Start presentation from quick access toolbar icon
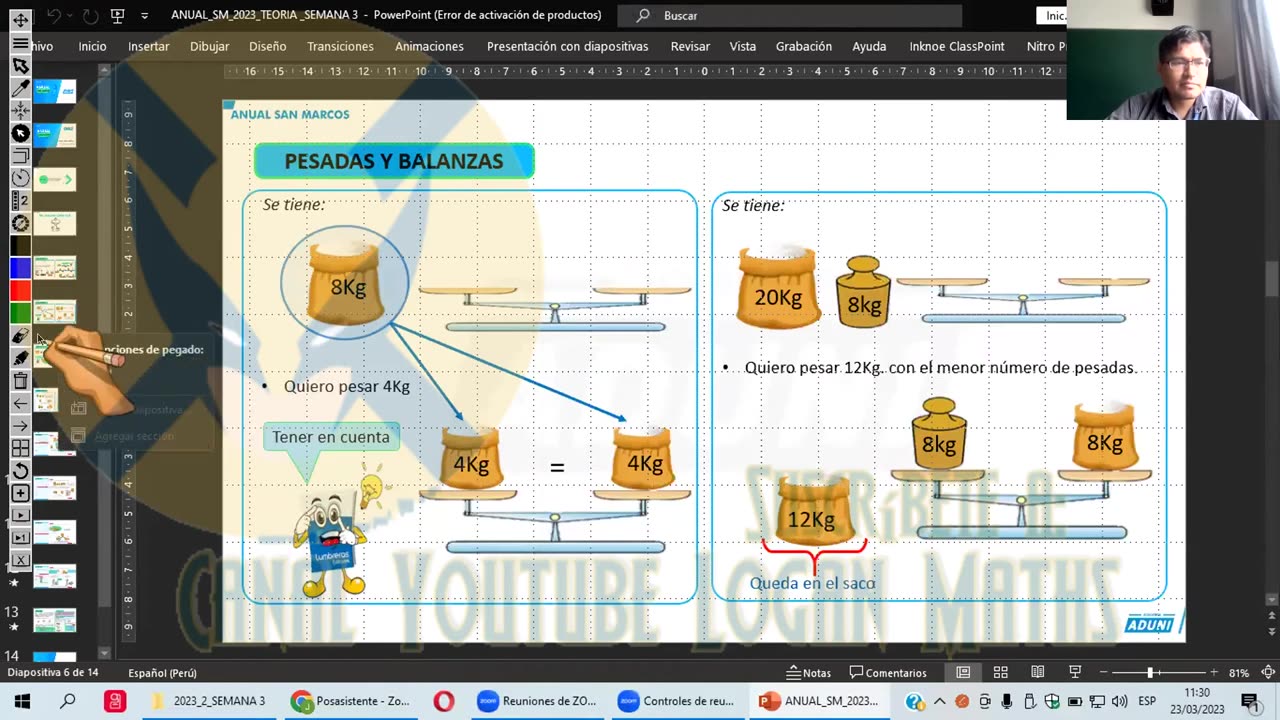Screen dimensions: 1280x720 [118, 15]
